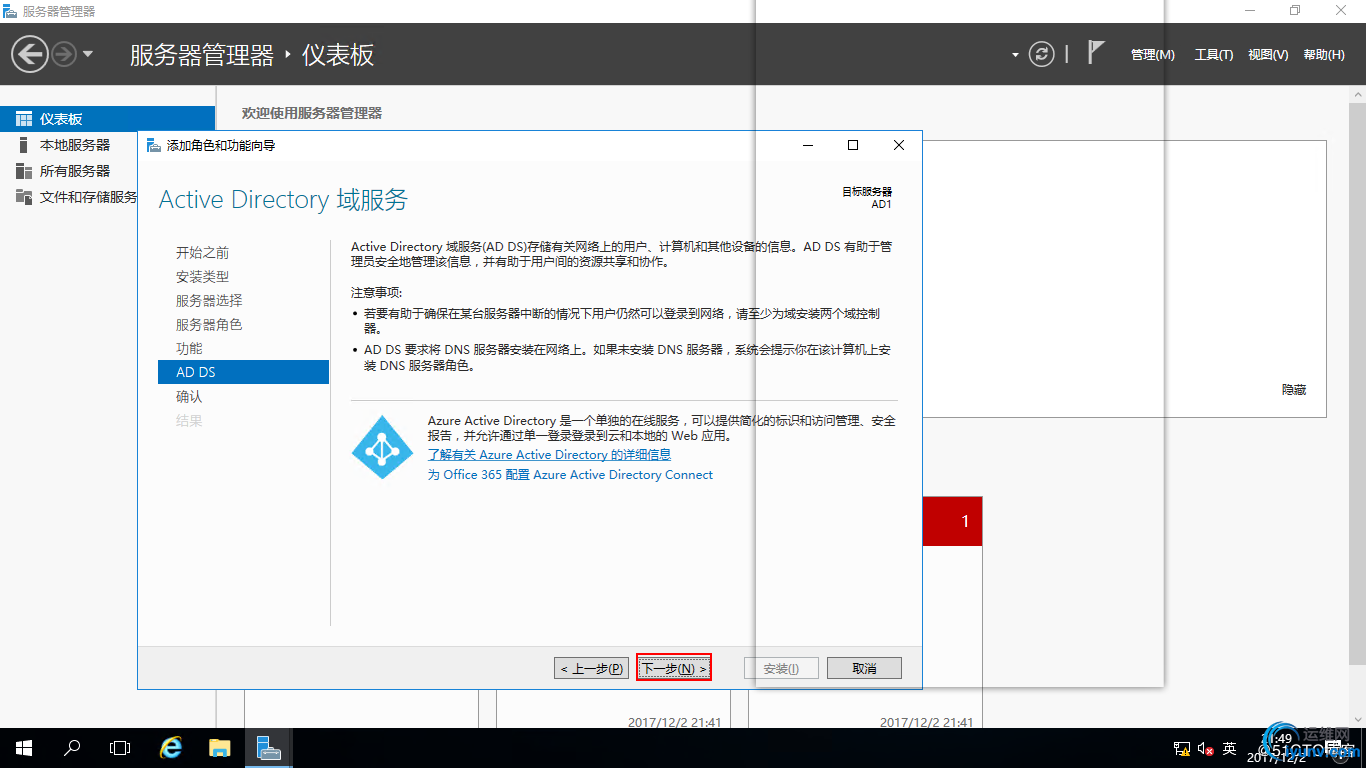
Task: Click the 英 input language indicator
Action: point(1230,749)
